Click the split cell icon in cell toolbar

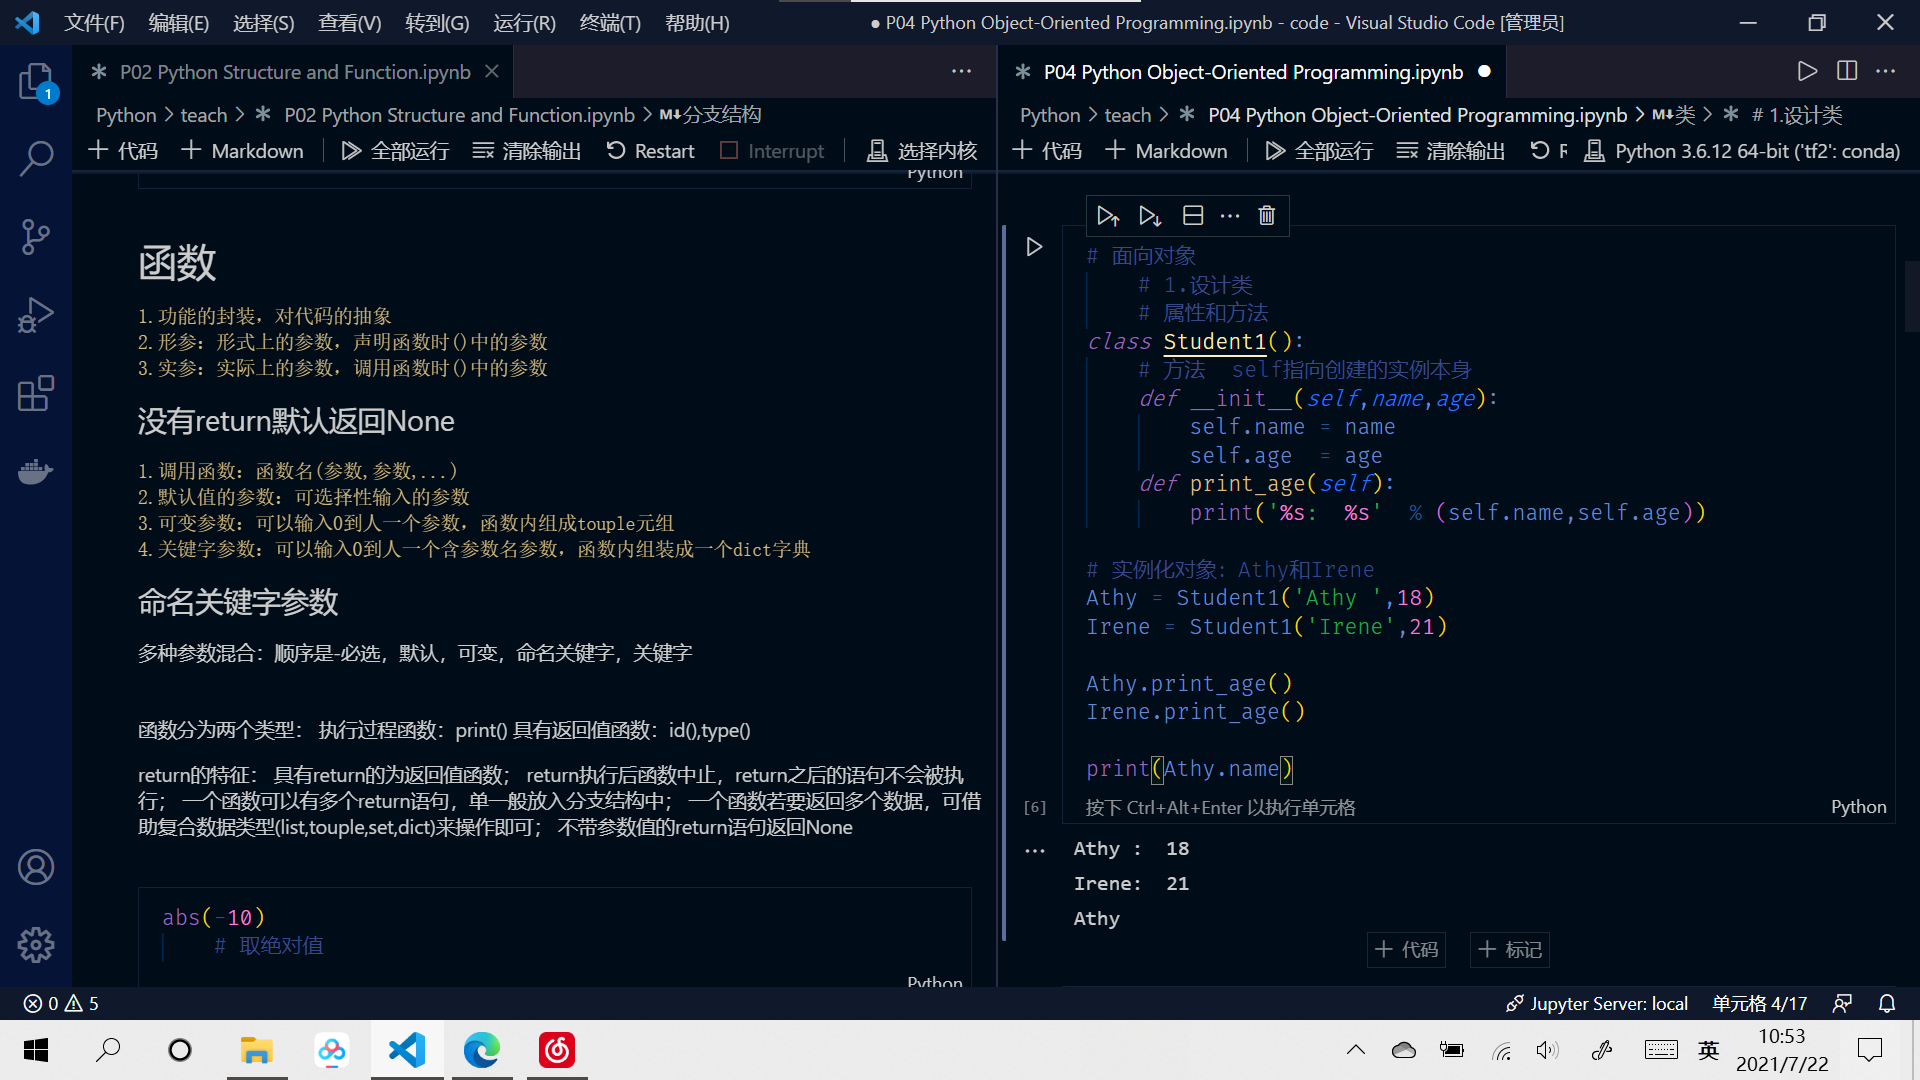coord(1192,216)
